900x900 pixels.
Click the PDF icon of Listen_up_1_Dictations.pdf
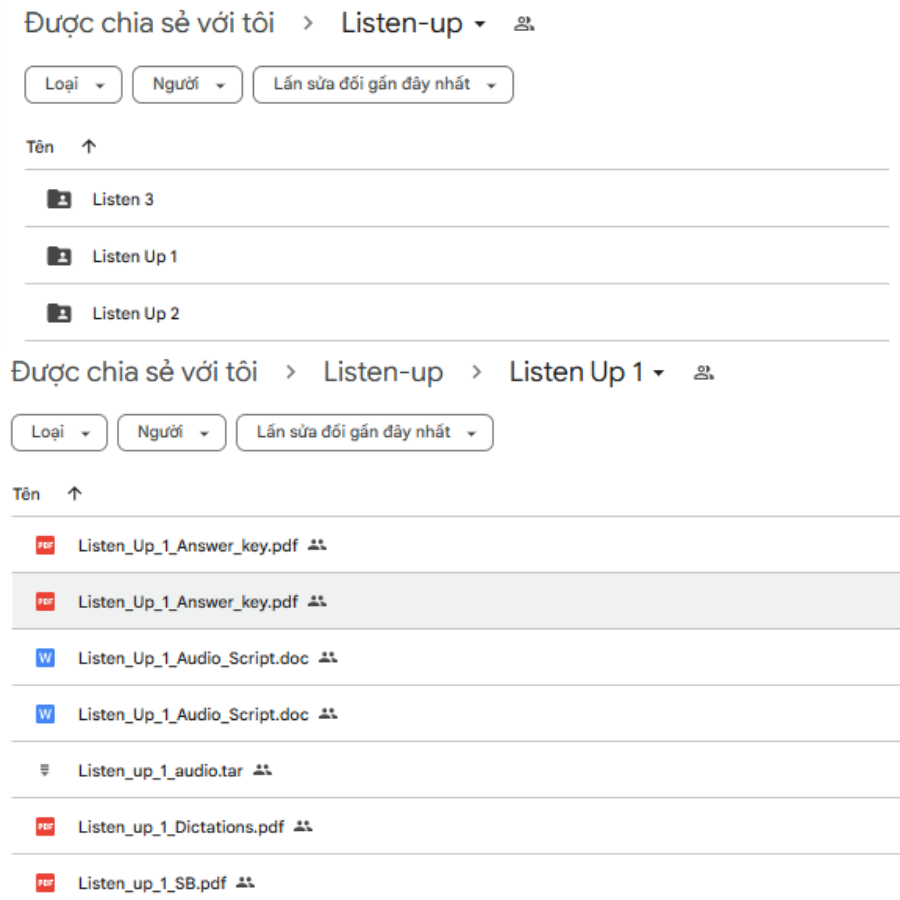pos(45,827)
